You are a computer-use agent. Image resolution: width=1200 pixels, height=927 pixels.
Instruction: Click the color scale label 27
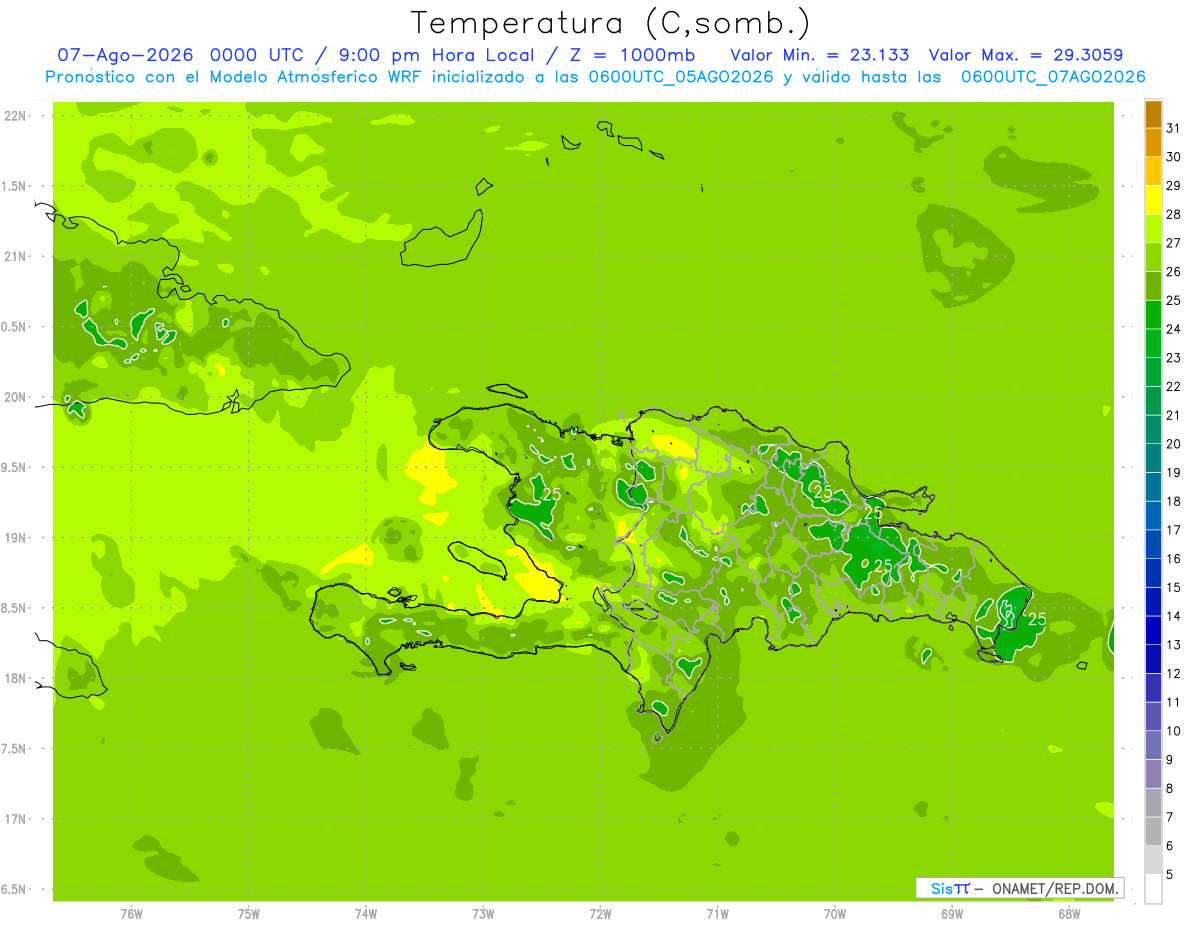click(1173, 243)
